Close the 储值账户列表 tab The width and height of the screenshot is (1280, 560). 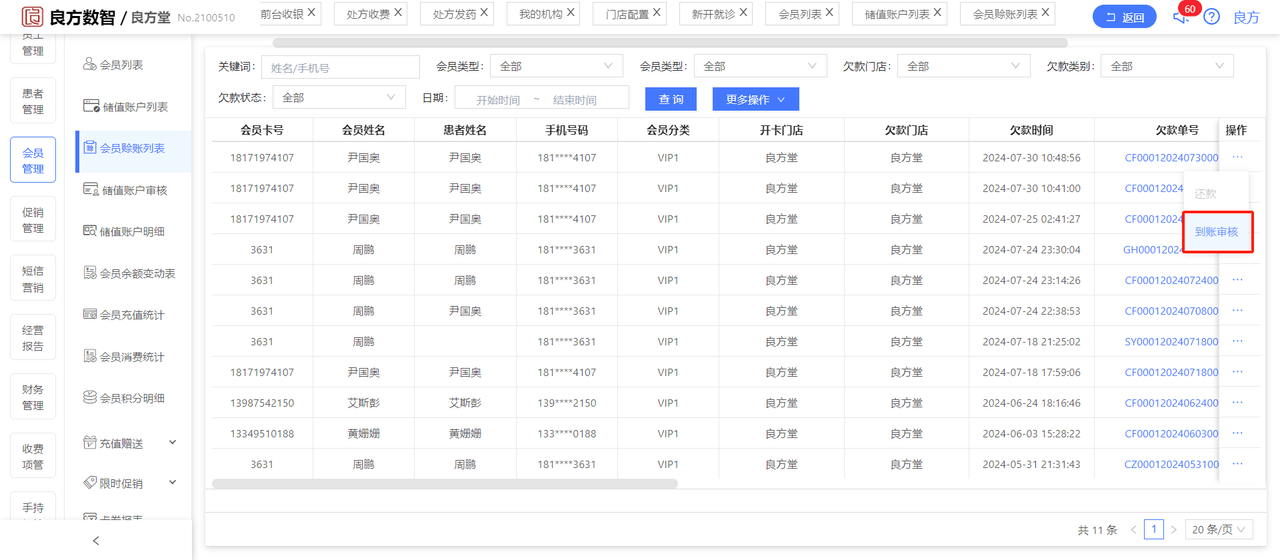coord(938,13)
